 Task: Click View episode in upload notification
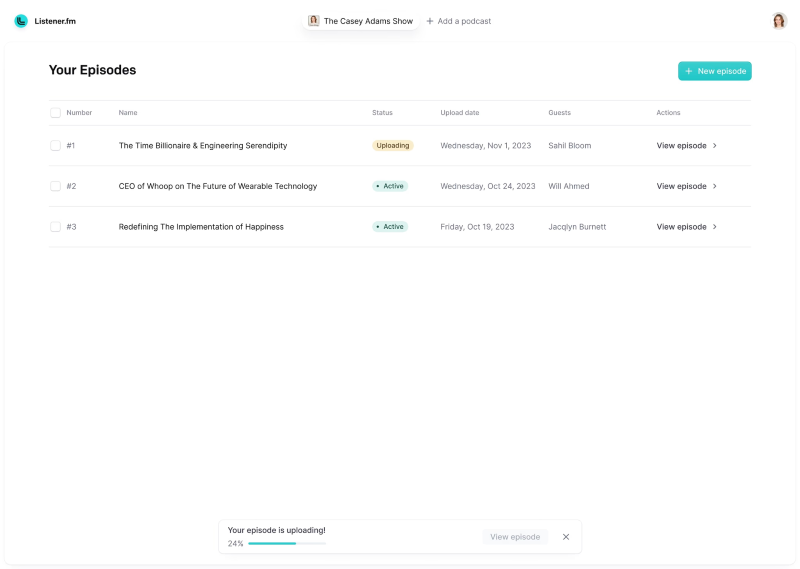(515, 537)
